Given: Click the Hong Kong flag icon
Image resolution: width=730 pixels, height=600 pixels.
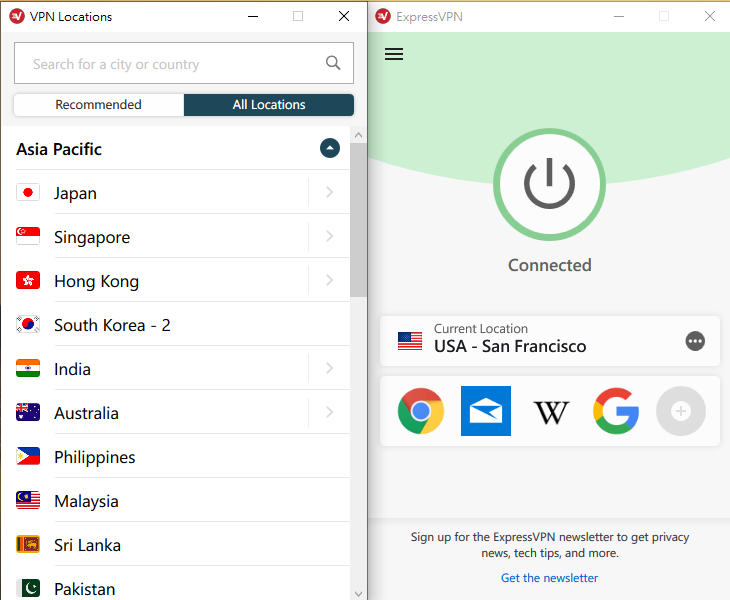Looking at the screenshot, I should 28,280.
